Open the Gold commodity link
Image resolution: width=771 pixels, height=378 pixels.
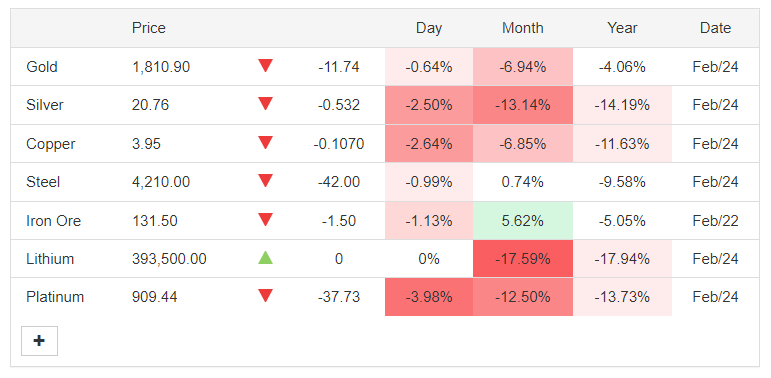click(42, 66)
